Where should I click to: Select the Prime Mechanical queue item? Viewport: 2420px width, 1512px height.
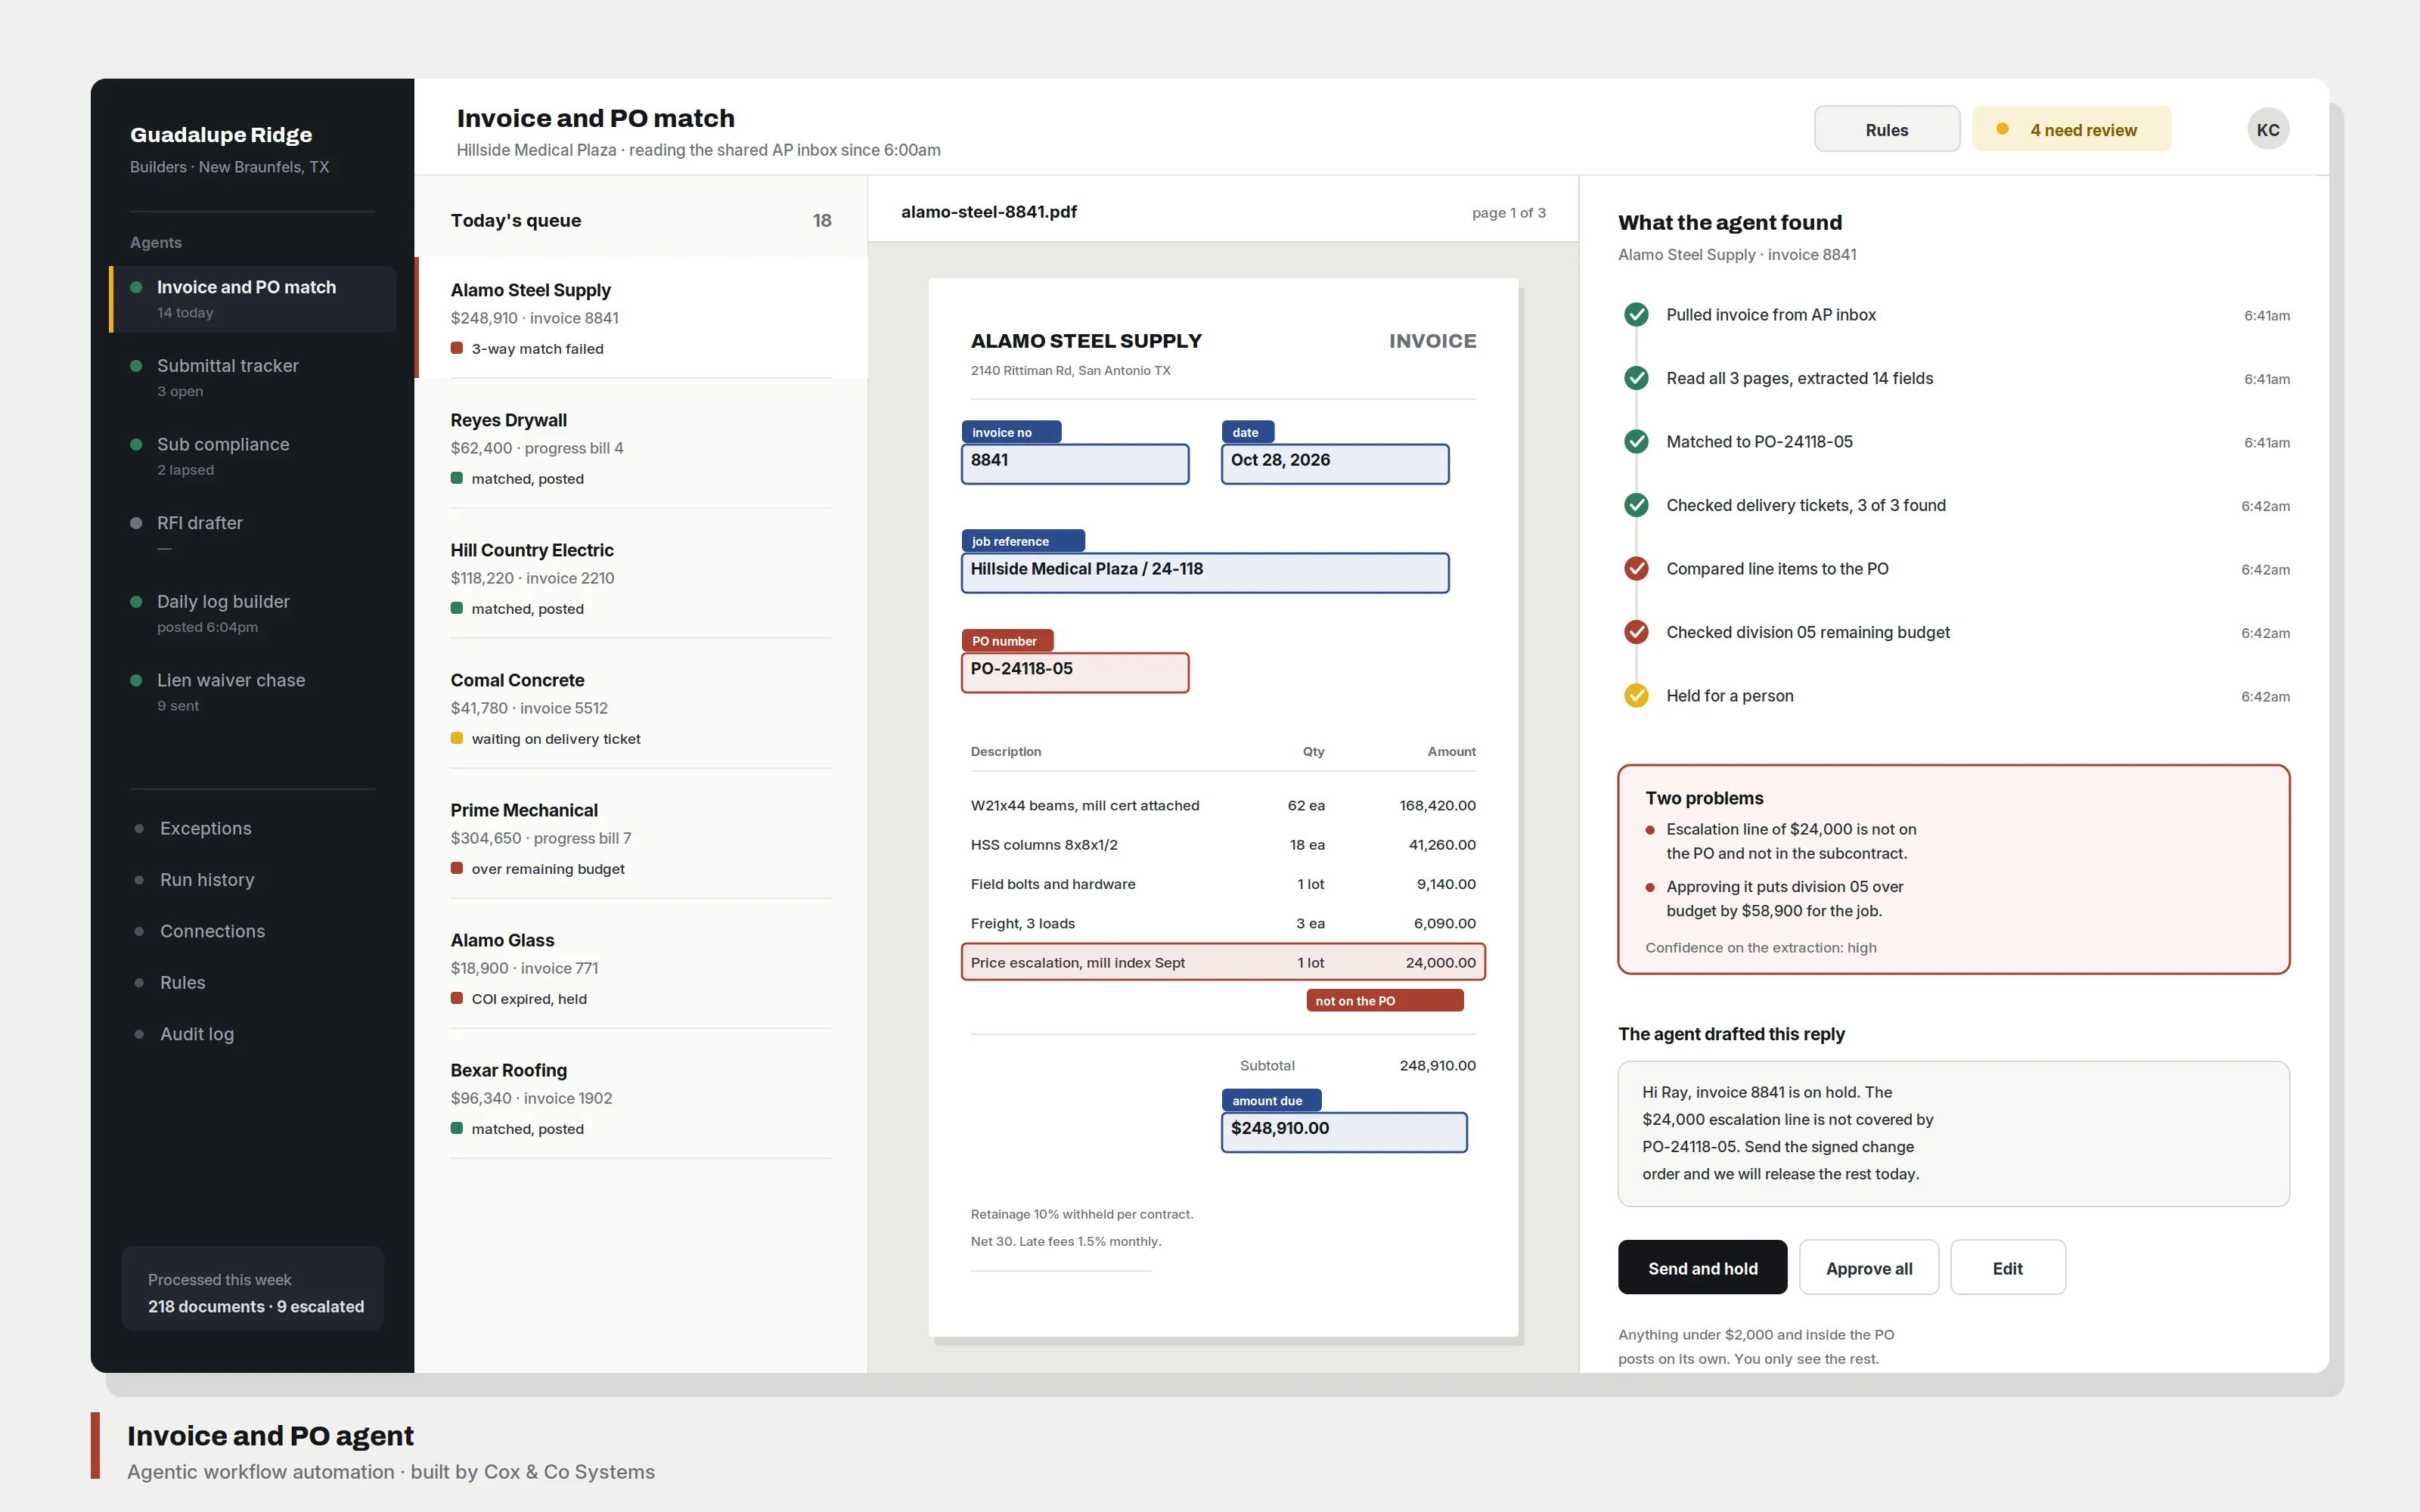point(641,838)
